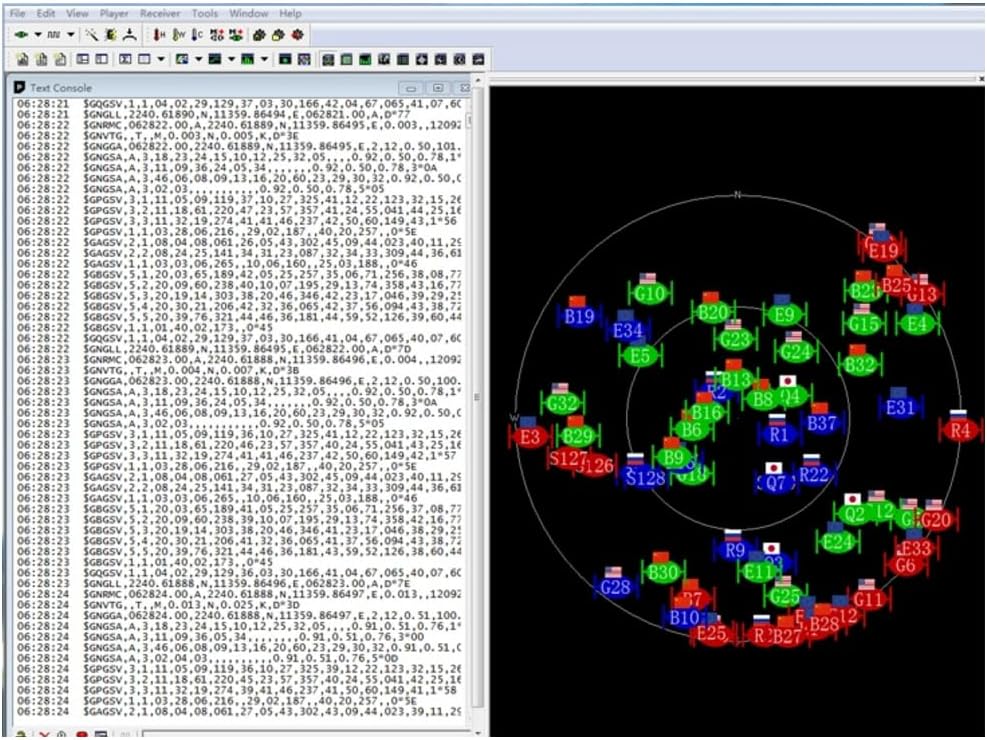
Task: Open the Player menu
Action: click(114, 13)
